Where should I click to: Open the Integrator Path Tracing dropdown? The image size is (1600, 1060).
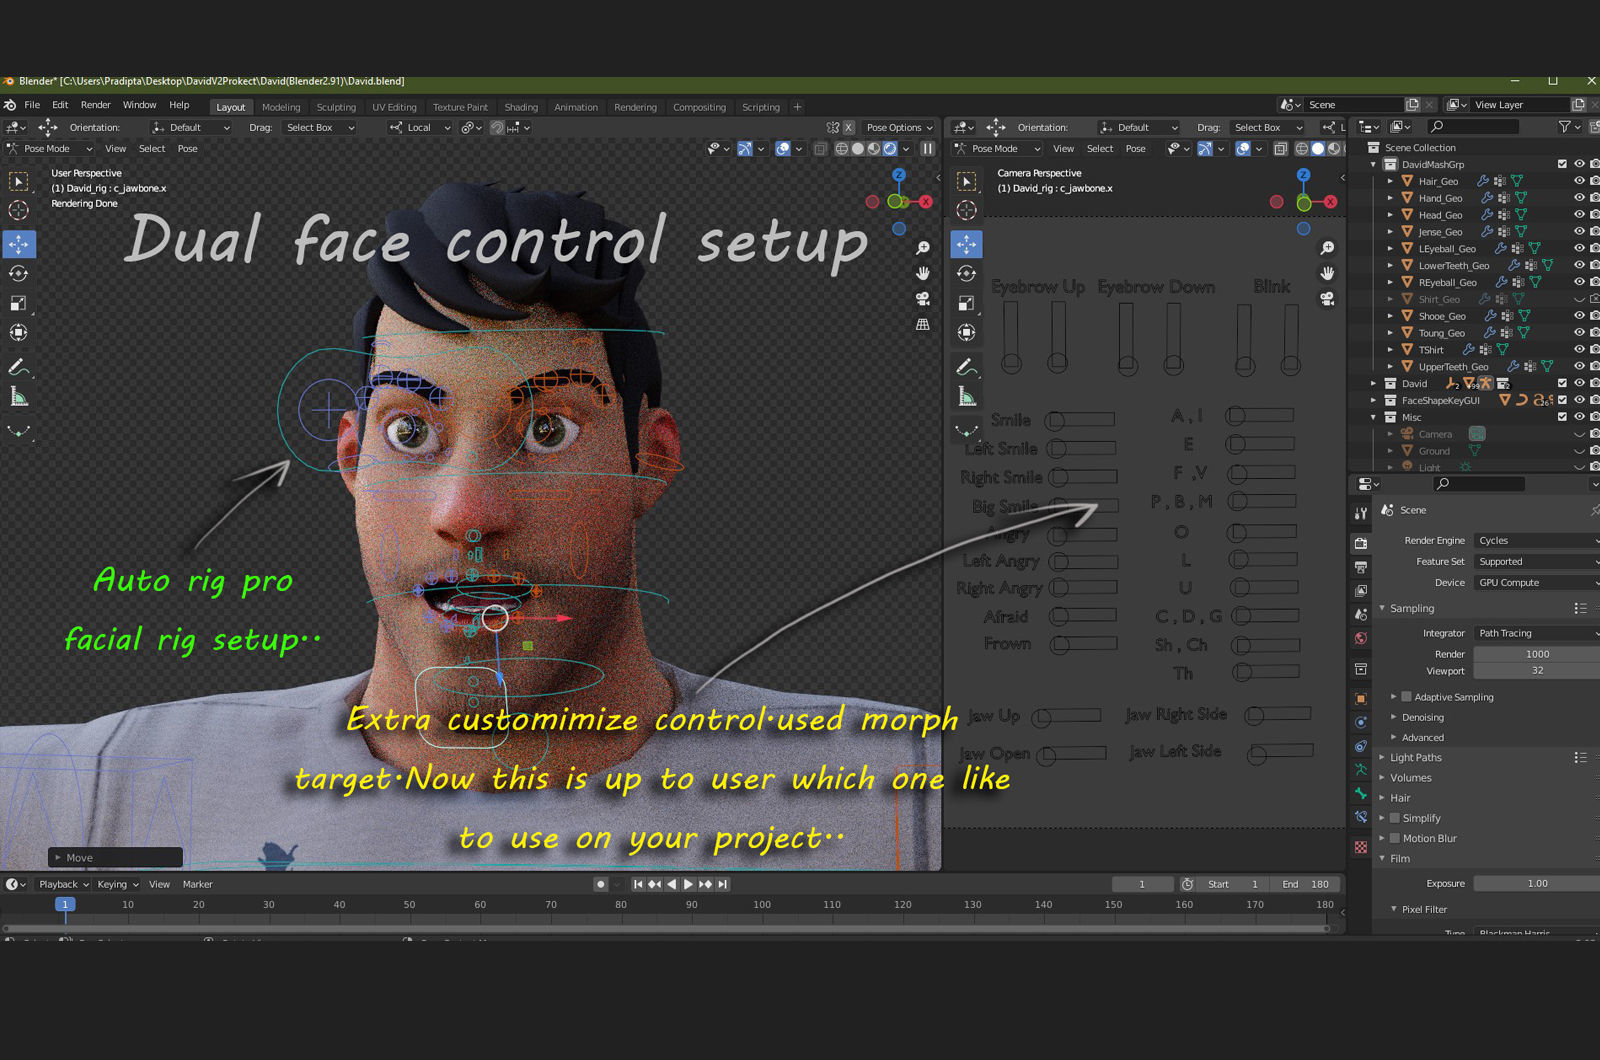click(x=1536, y=633)
